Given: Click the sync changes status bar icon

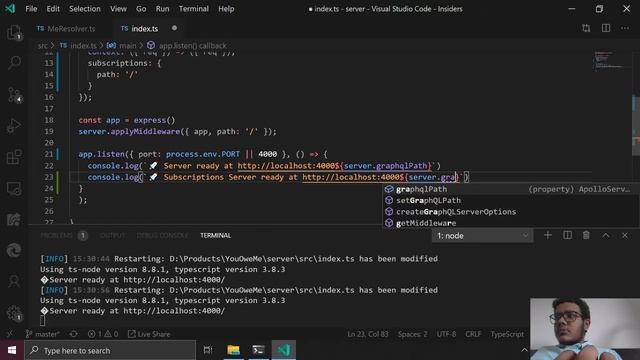Looking at the screenshot, I should [x=73, y=334].
